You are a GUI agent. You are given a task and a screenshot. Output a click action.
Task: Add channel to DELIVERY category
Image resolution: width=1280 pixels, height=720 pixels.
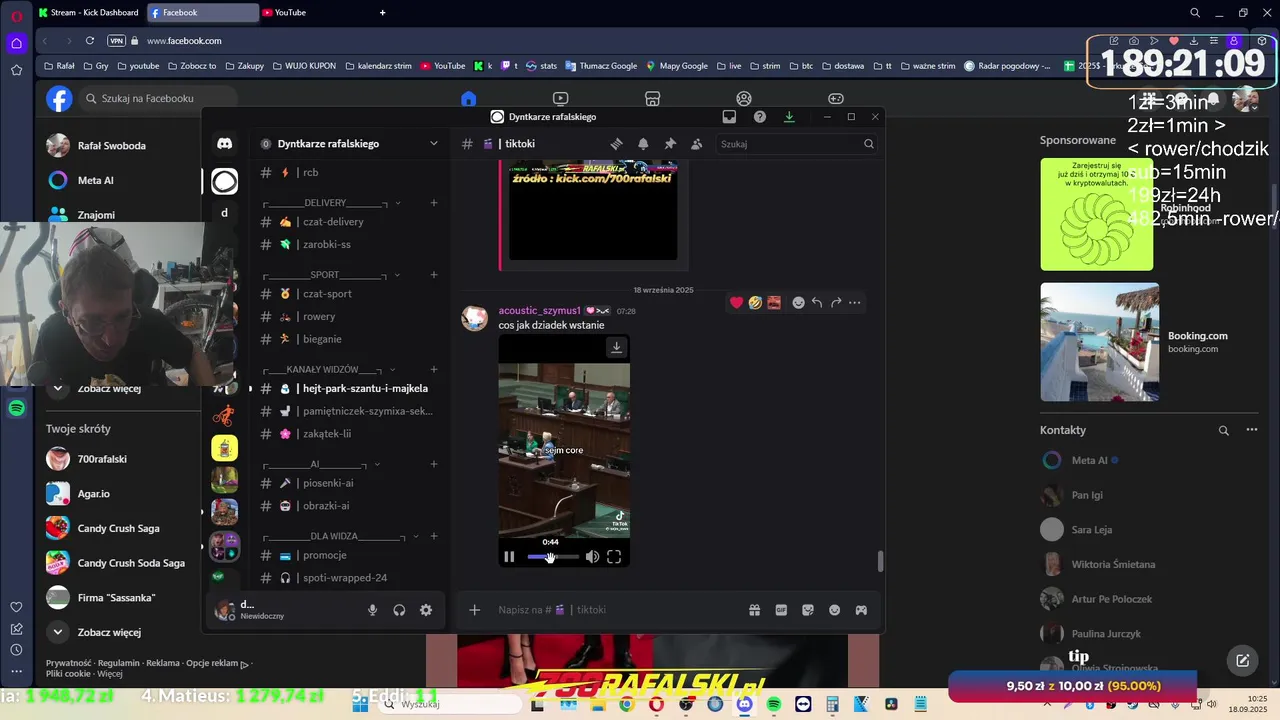434,203
